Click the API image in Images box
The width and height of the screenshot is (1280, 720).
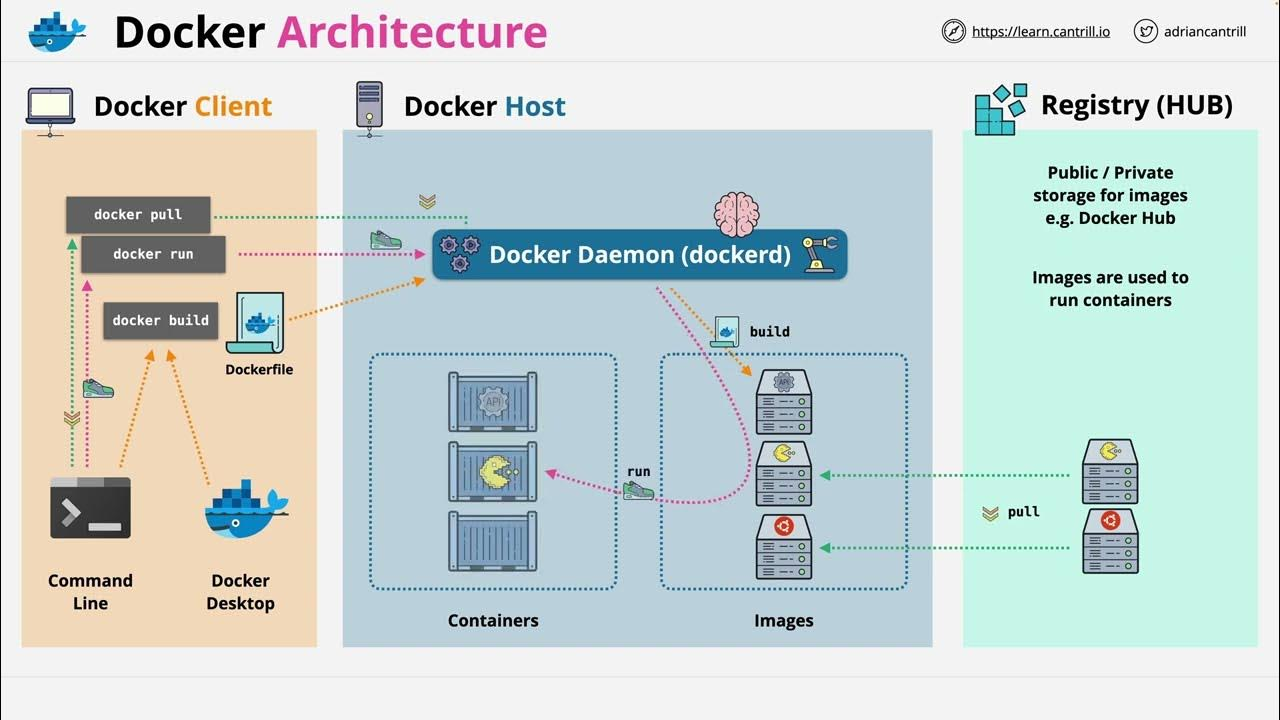783,400
